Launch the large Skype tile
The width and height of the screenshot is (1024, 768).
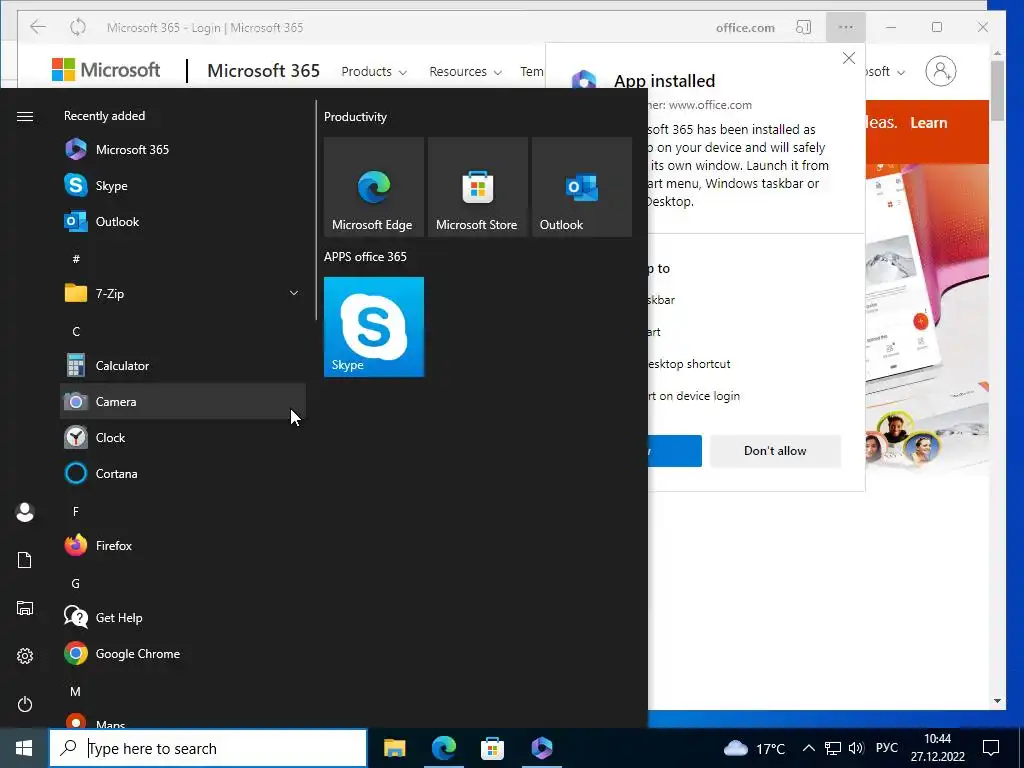(x=374, y=327)
